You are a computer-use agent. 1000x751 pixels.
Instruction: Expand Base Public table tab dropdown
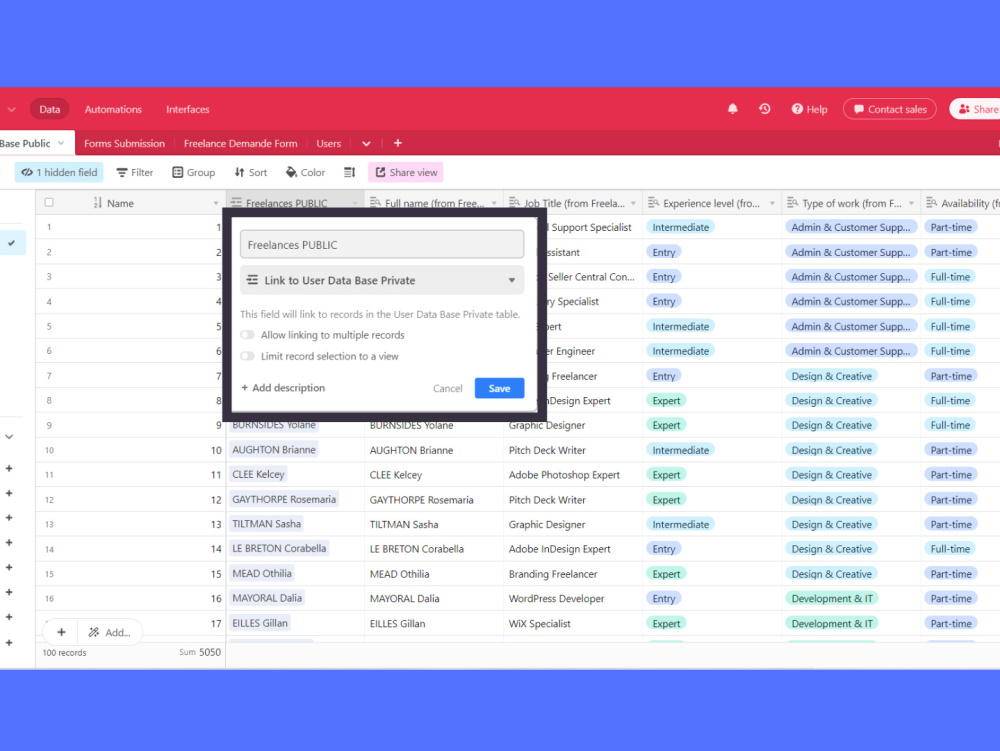click(x=61, y=143)
